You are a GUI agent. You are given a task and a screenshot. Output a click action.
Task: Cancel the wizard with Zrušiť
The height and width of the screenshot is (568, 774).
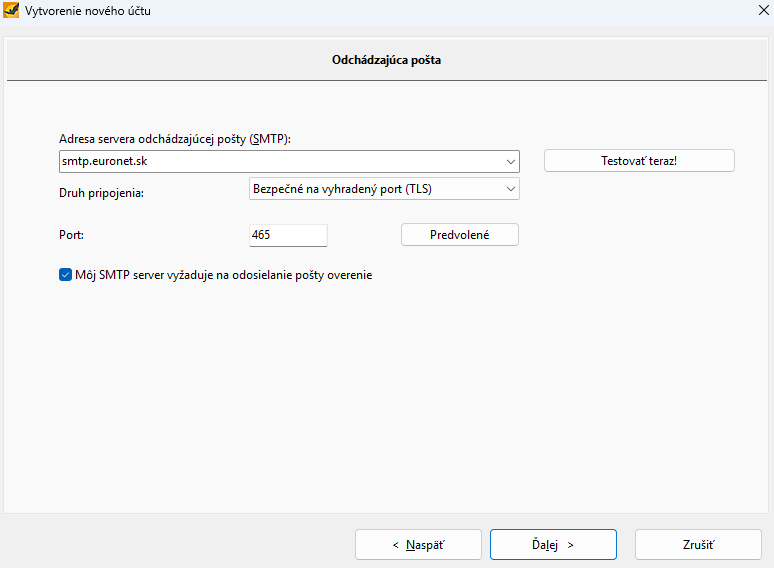point(698,545)
